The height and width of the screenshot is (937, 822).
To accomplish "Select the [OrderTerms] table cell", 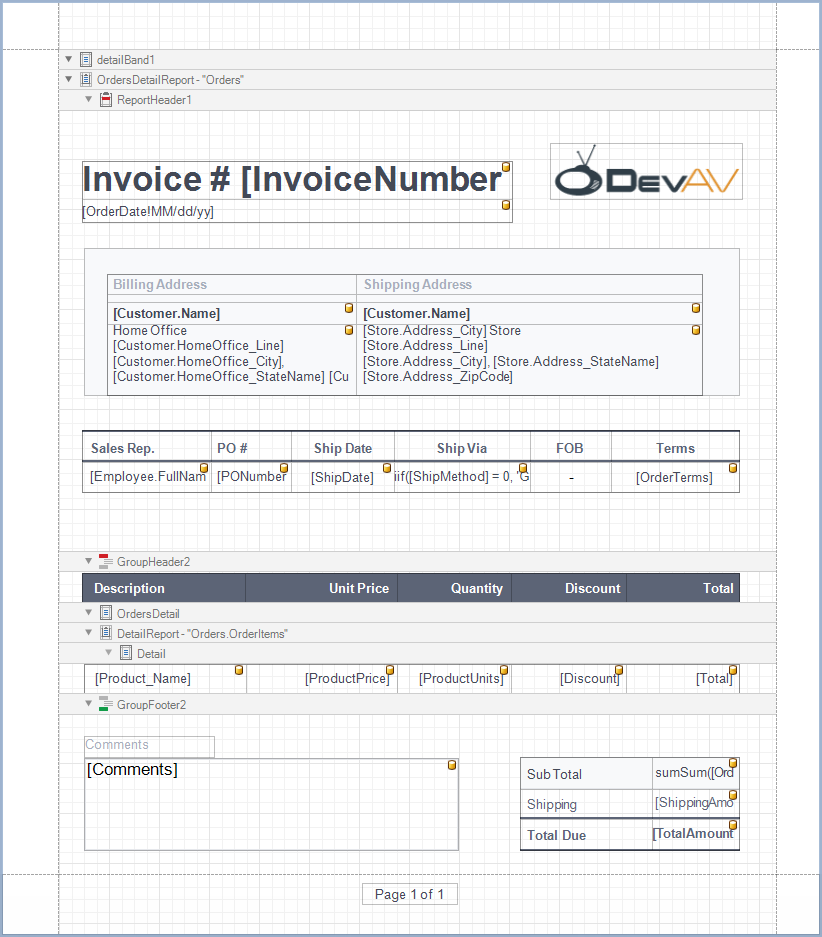I will [674, 478].
